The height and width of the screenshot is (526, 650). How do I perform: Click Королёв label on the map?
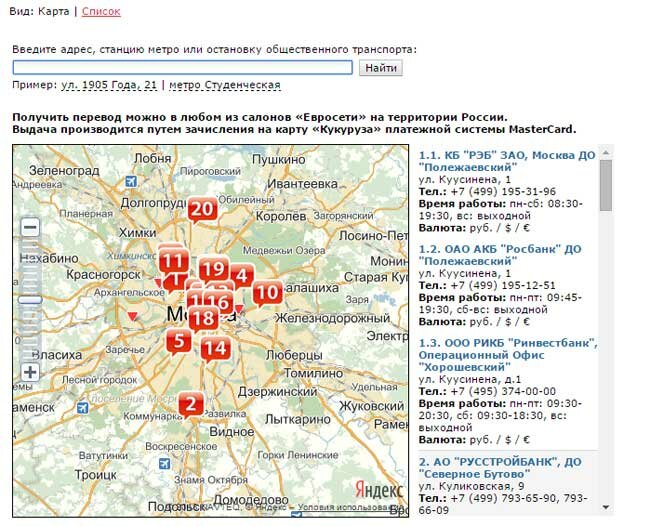coord(281,216)
